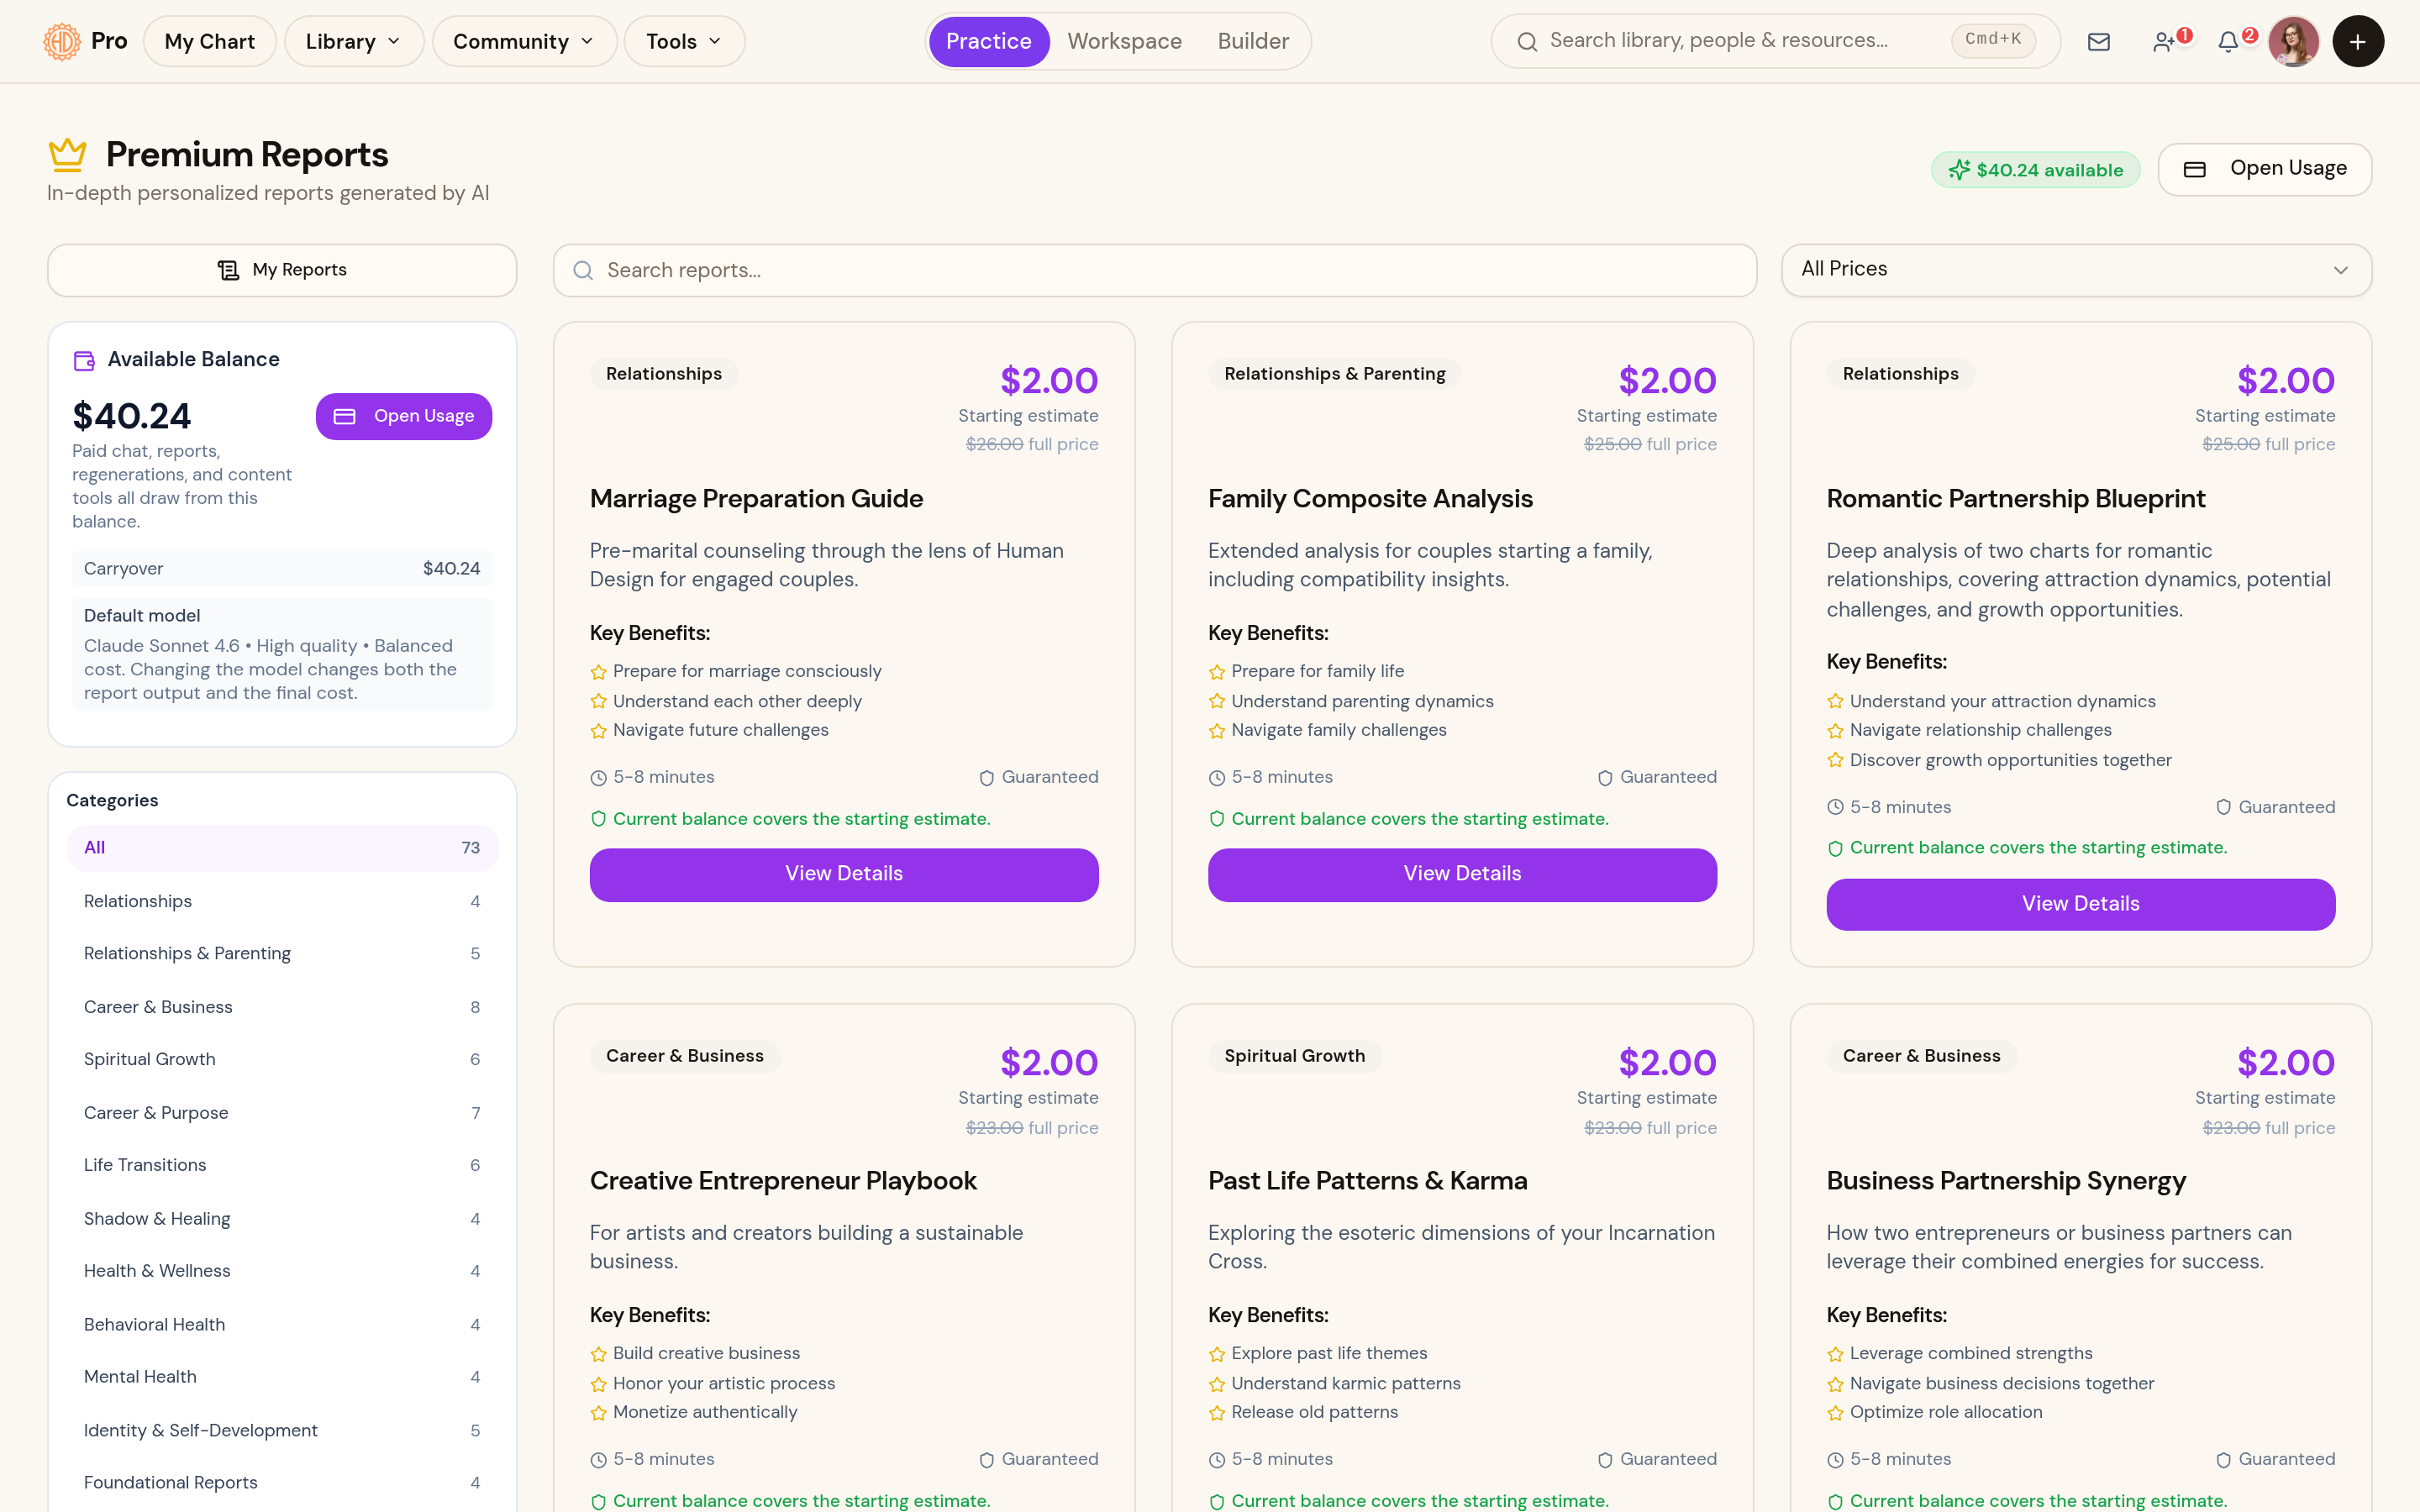Click clock icon on Romantic Partnership Blueprint card
Image resolution: width=2420 pixels, height=1512 pixels.
pos(1835,807)
